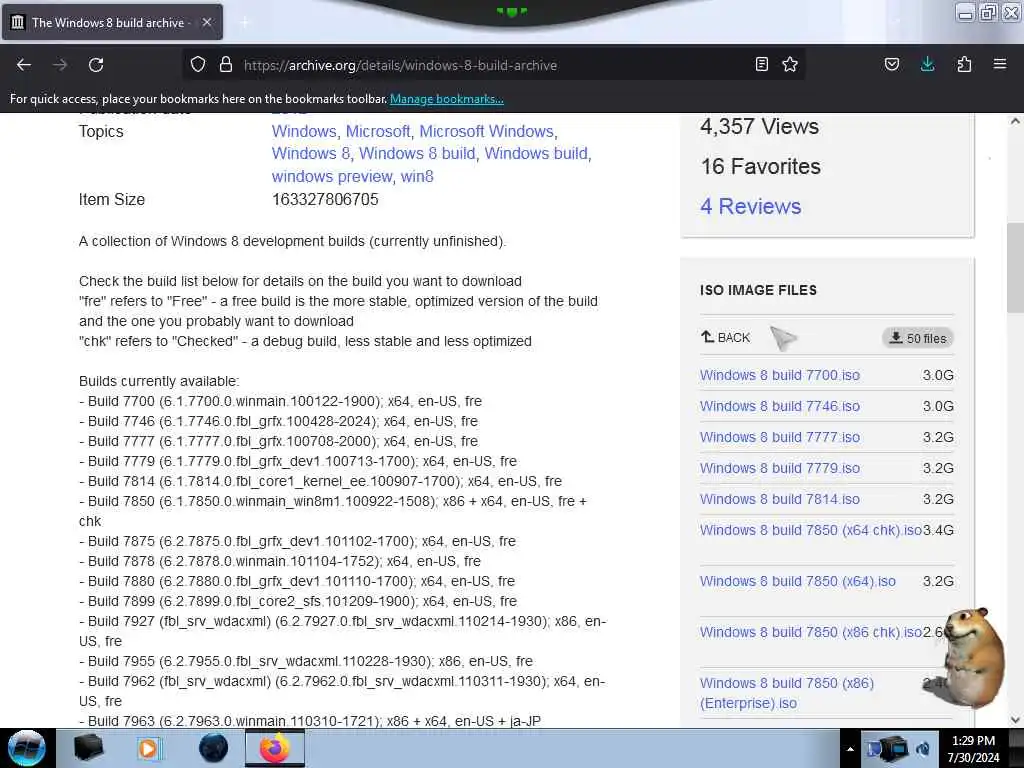Click the volume speaker tray icon

coord(923,749)
